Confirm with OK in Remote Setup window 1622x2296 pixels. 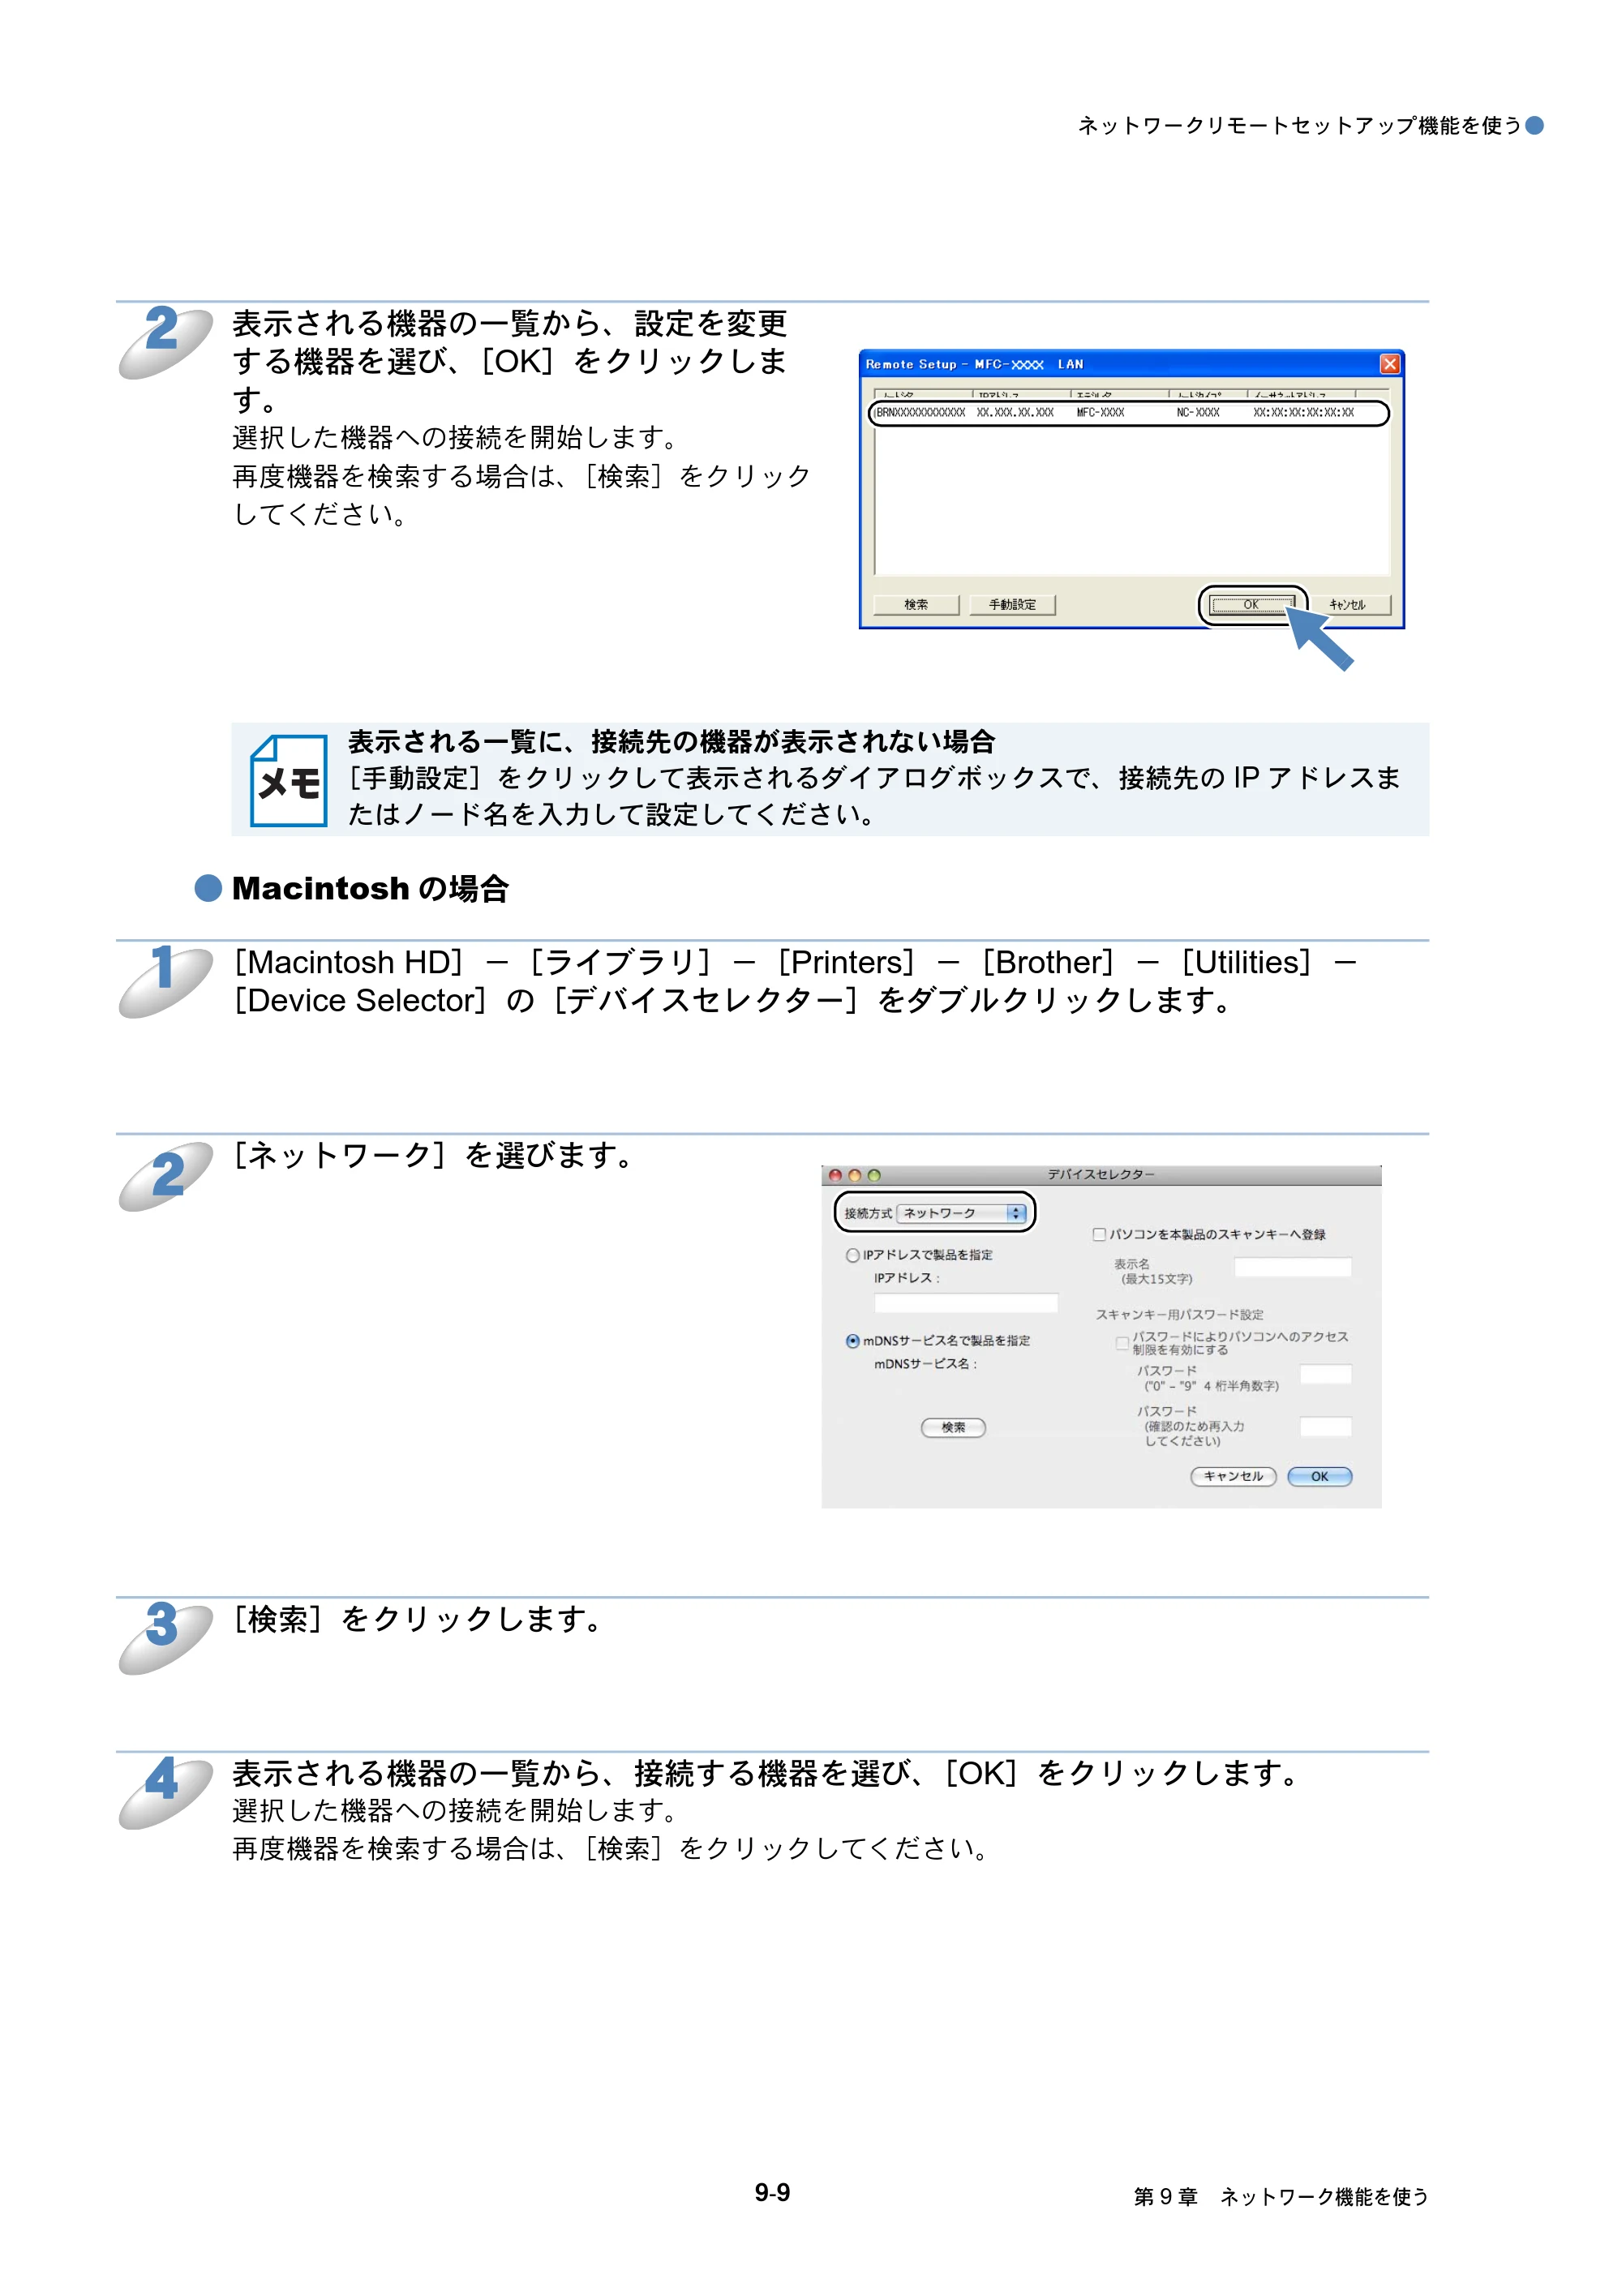(1251, 605)
